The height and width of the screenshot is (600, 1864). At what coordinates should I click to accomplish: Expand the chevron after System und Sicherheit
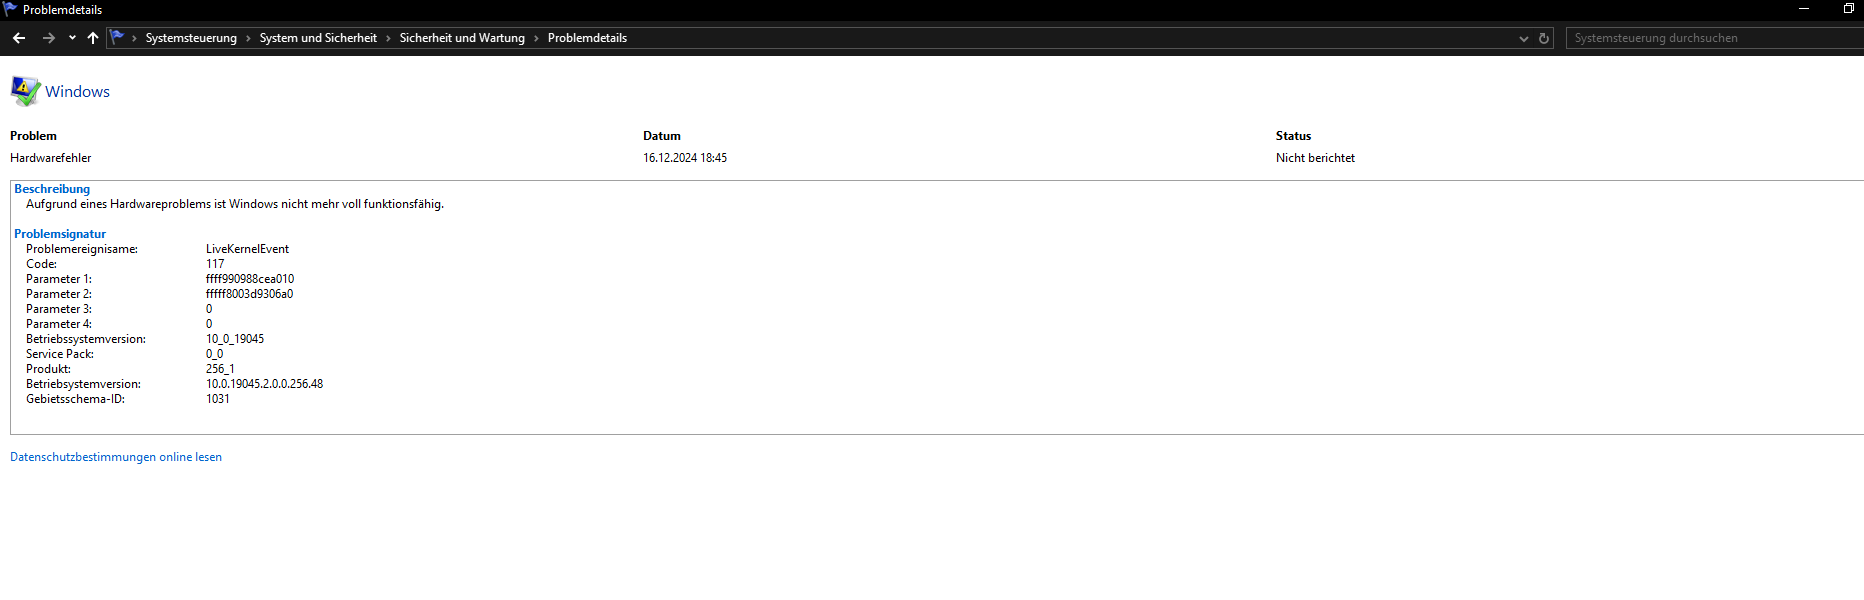(388, 38)
